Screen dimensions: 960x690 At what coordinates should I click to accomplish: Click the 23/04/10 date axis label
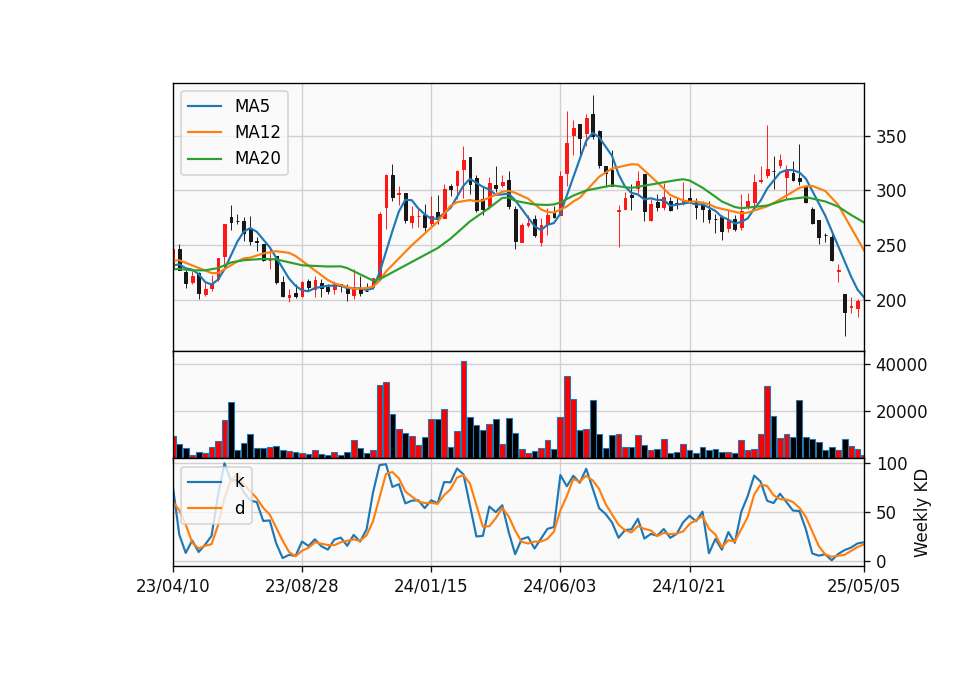(x=173, y=586)
